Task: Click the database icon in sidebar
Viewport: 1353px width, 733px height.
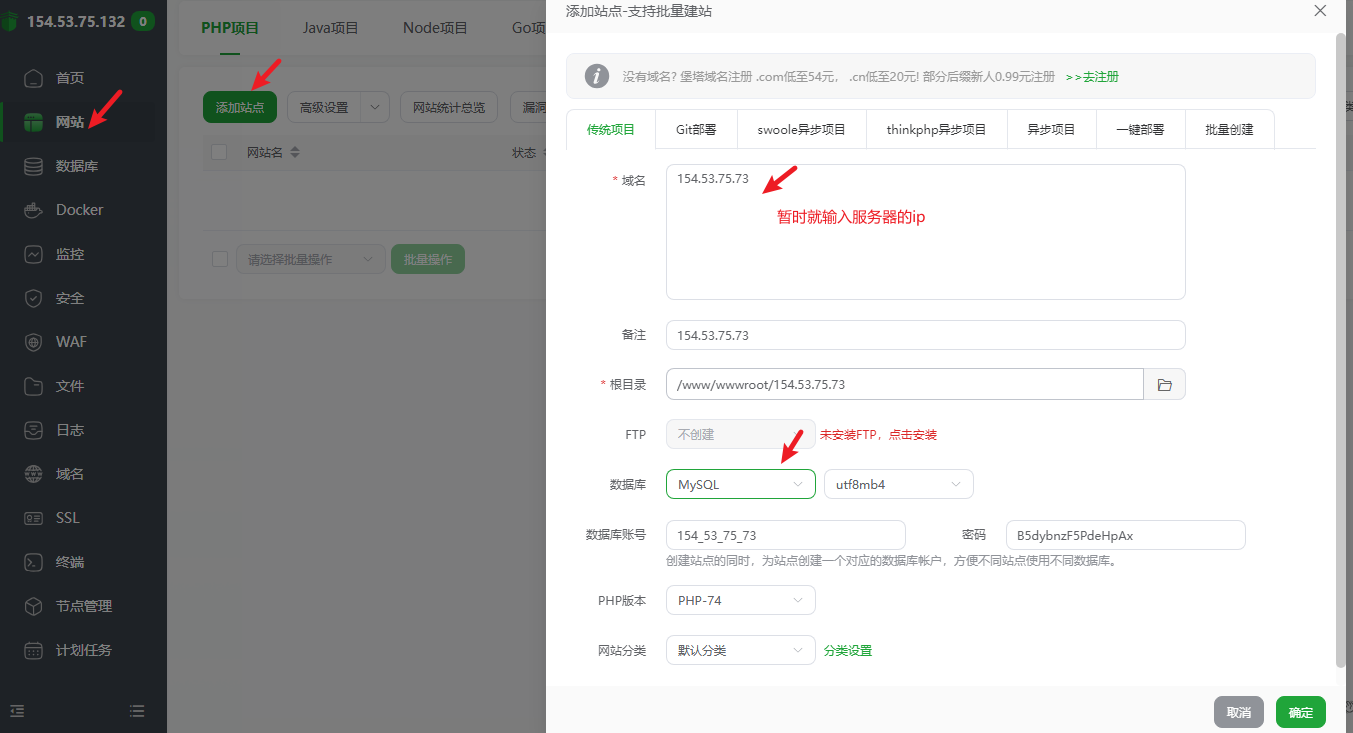Action: click(35, 166)
